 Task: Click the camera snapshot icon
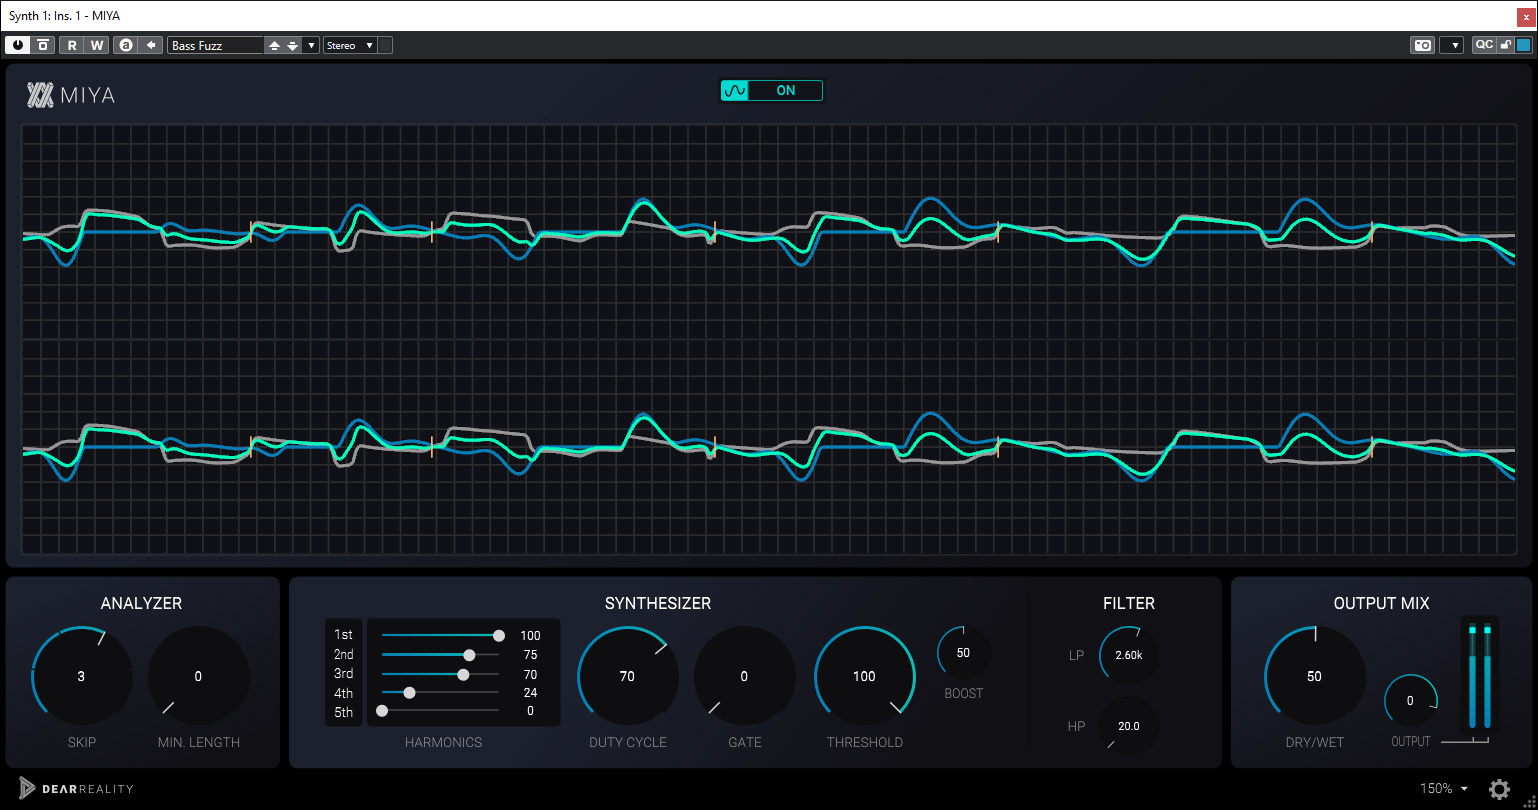point(1422,45)
